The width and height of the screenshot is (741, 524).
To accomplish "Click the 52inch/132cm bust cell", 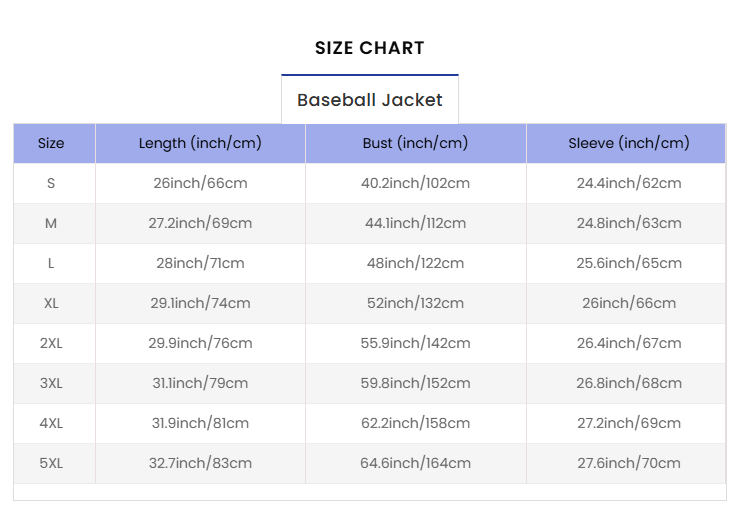I will (415, 303).
